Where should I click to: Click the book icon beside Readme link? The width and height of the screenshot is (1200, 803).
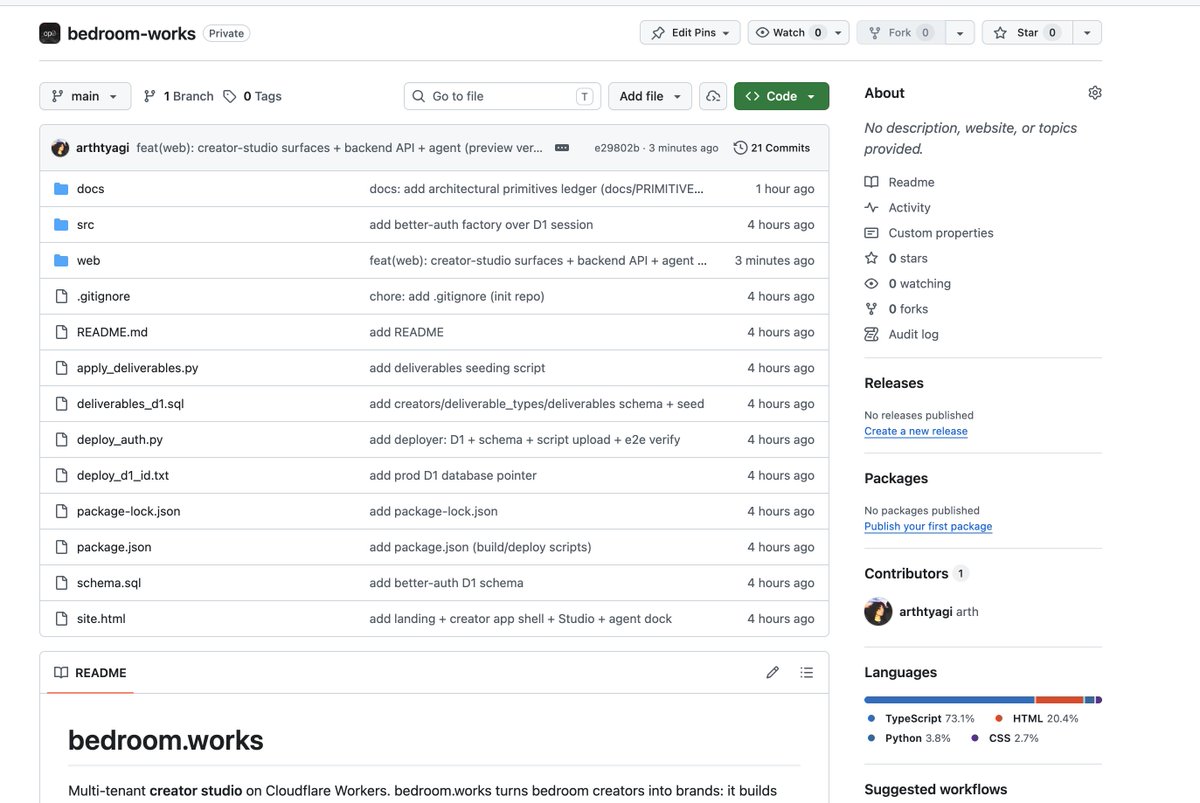pyautogui.click(x=871, y=182)
